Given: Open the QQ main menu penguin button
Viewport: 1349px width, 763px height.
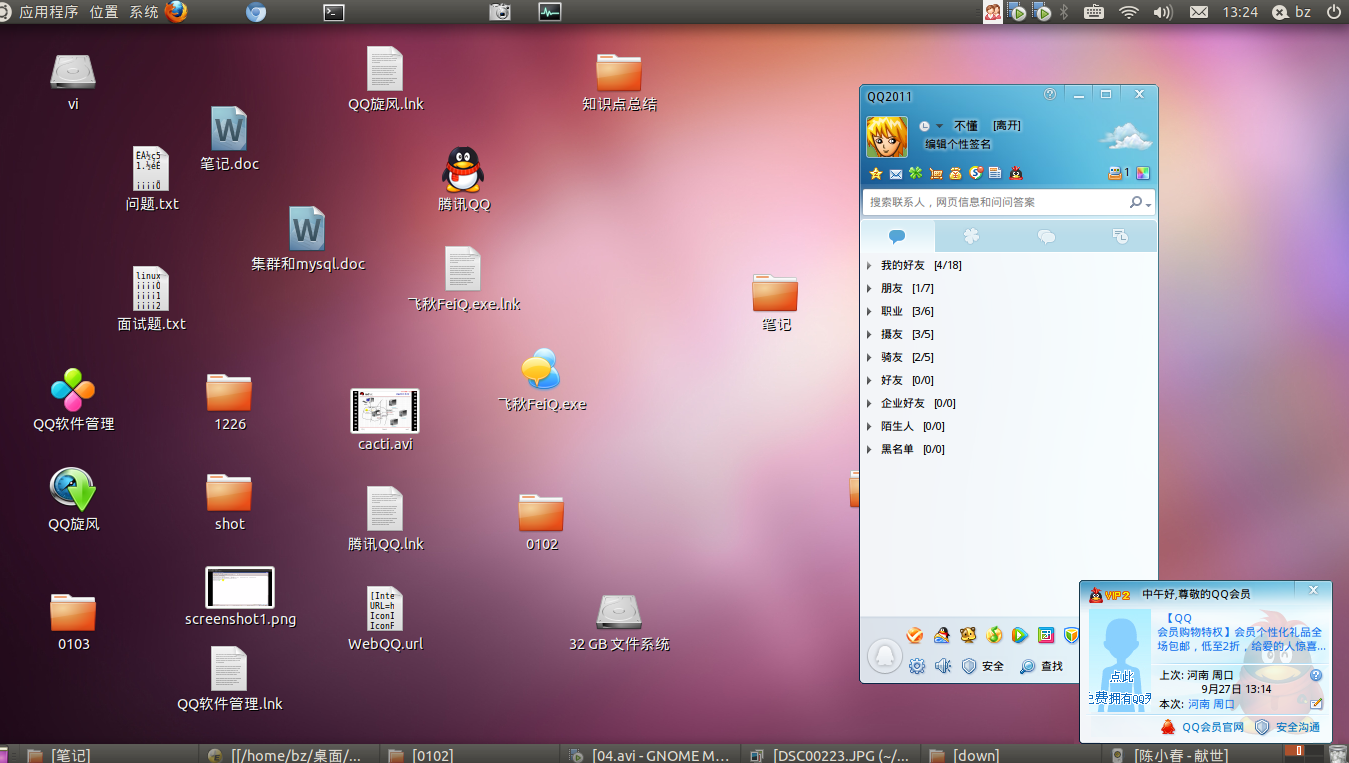Looking at the screenshot, I should [x=883, y=656].
